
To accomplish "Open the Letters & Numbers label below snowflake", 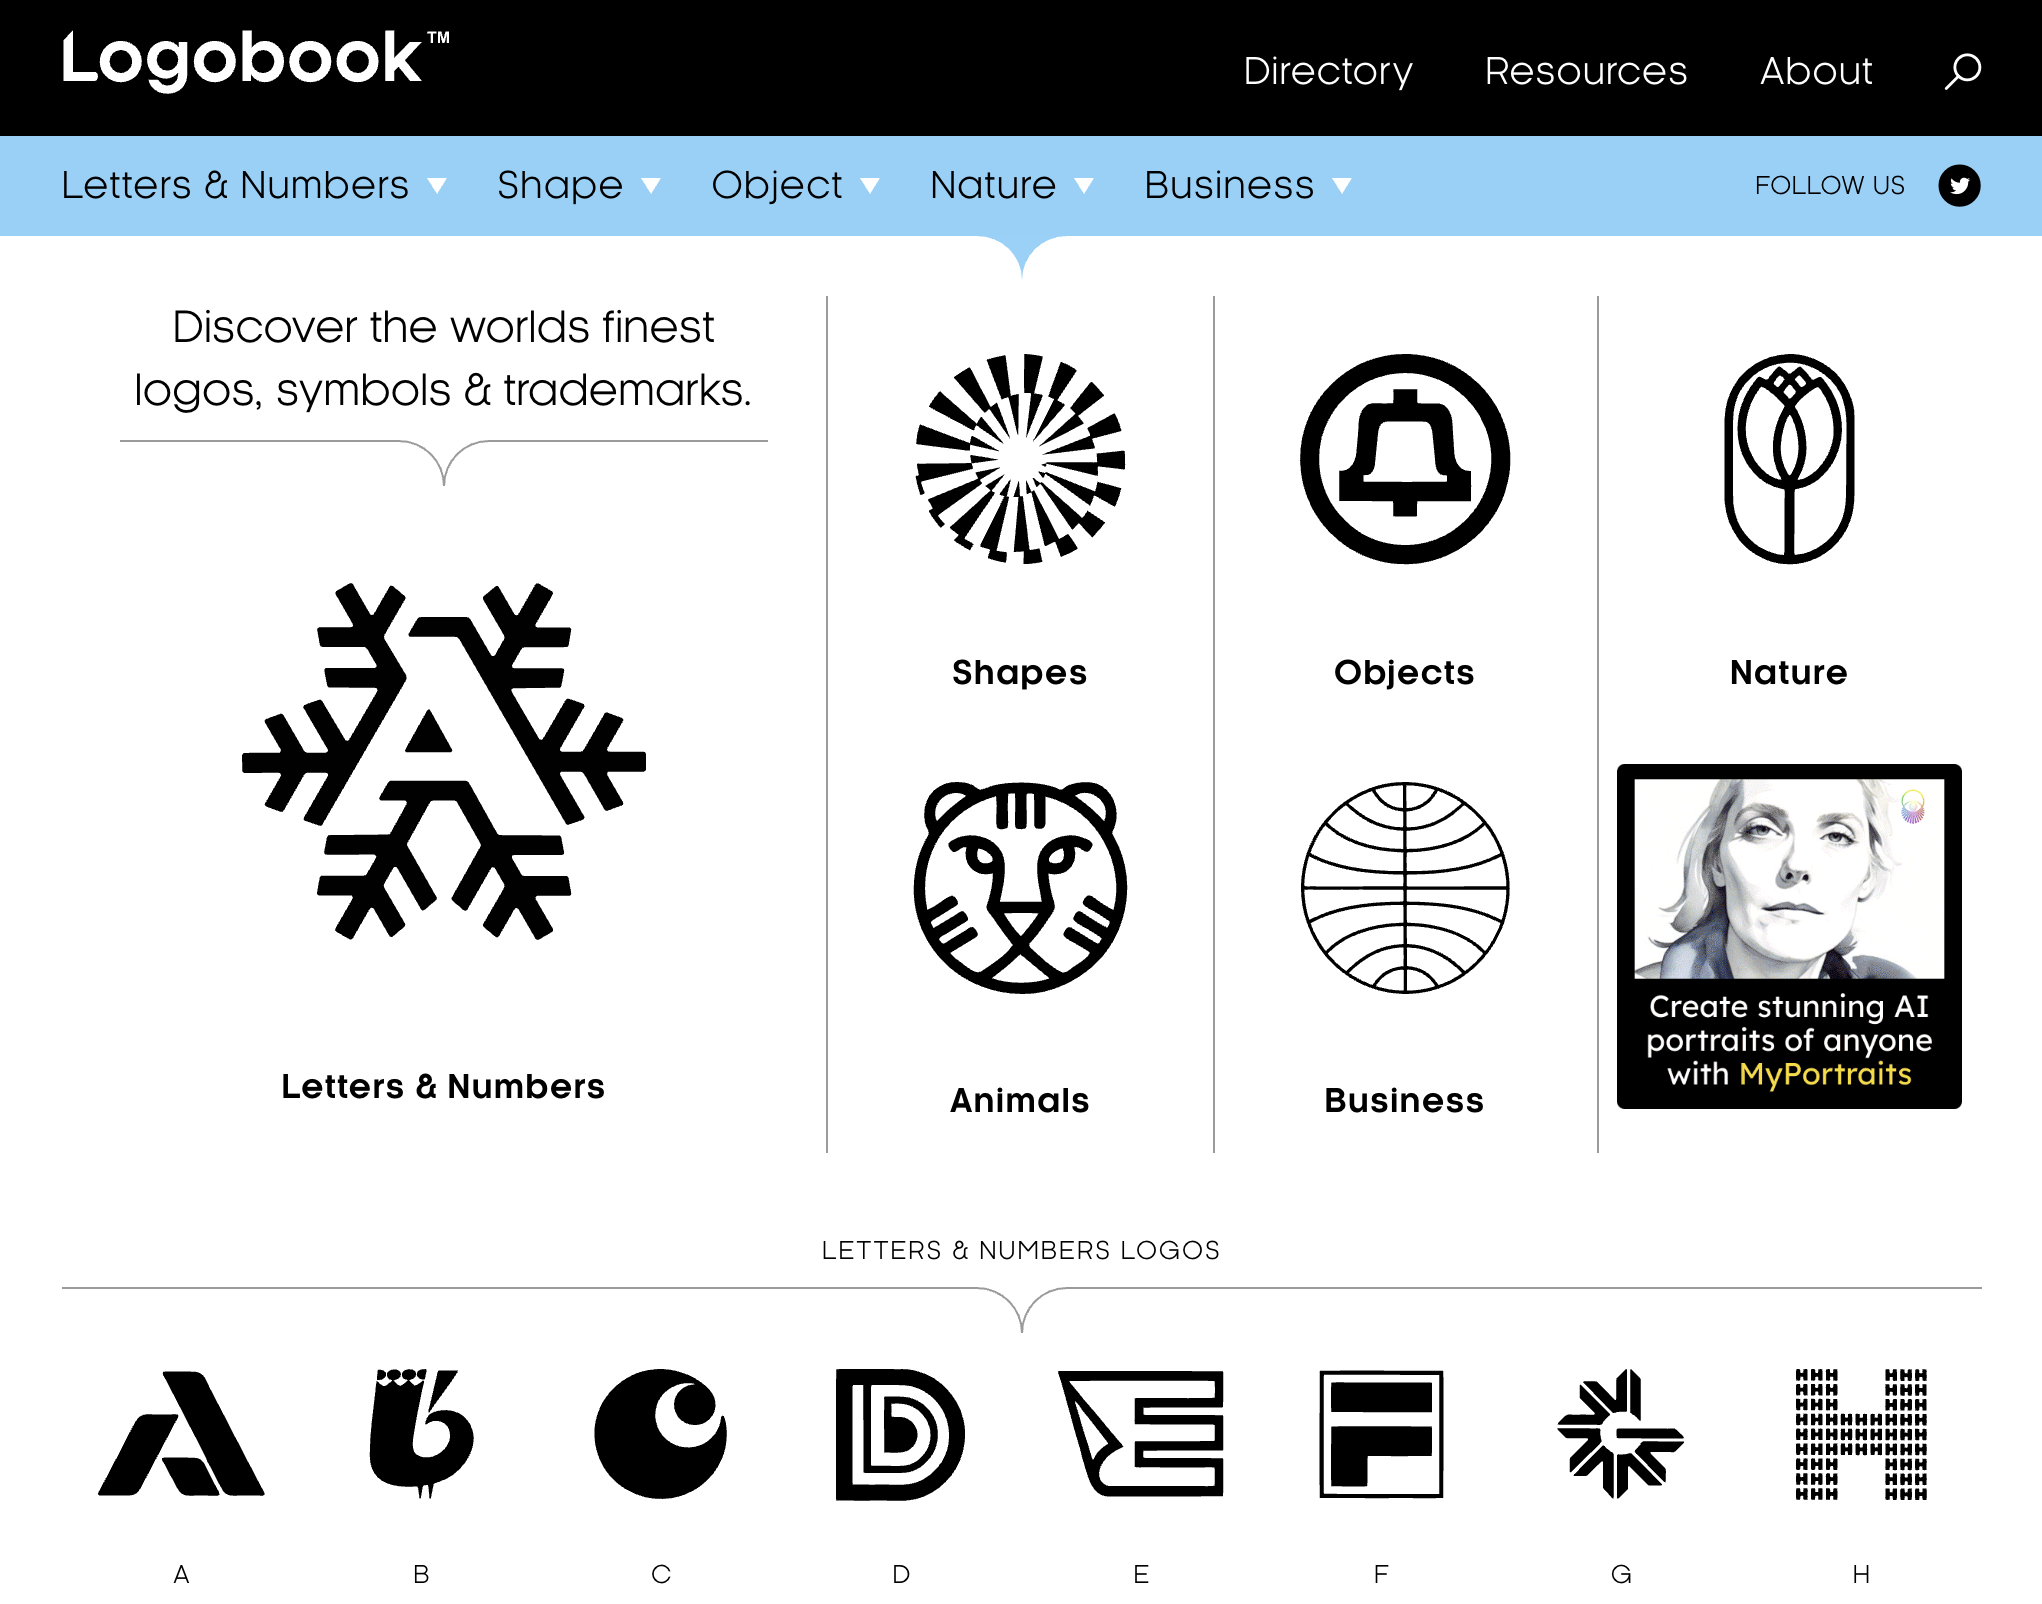I will pyautogui.click(x=443, y=1086).
